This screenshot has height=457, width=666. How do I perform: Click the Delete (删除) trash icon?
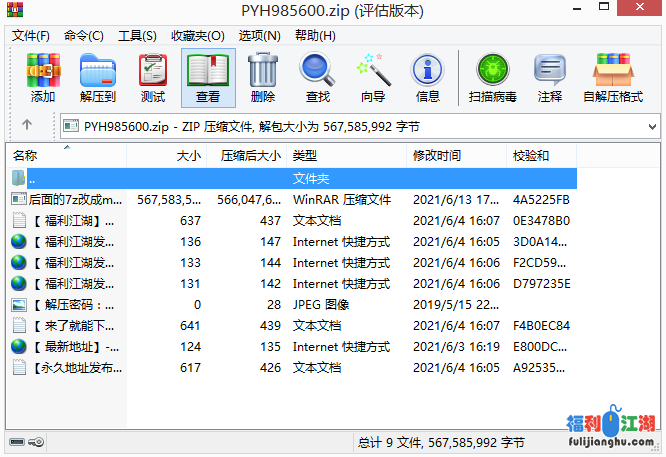click(263, 78)
